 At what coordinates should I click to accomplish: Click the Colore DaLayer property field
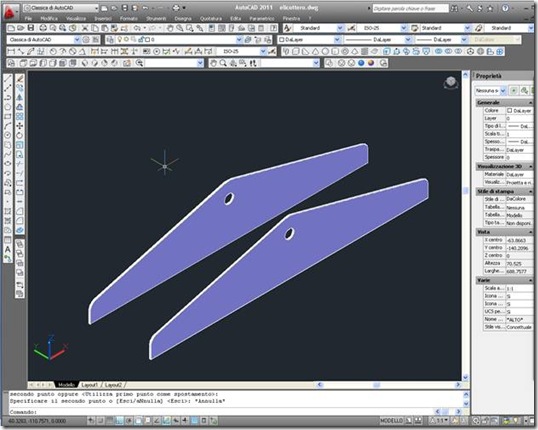click(x=519, y=111)
